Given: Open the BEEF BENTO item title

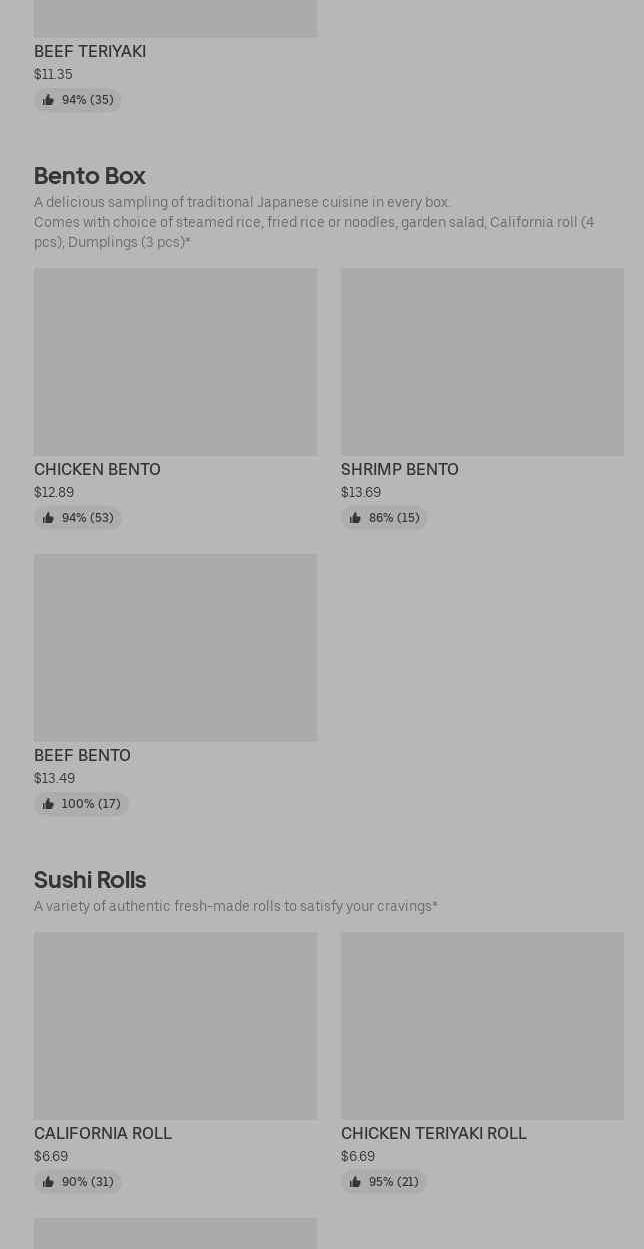Looking at the screenshot, I should pyautogui.click(x=82, y=755).
